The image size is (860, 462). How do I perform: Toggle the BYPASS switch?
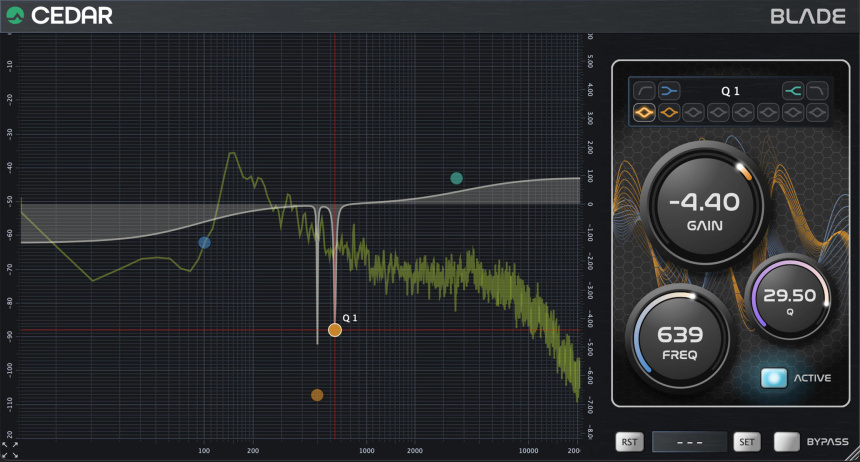(x=787, y=442)
